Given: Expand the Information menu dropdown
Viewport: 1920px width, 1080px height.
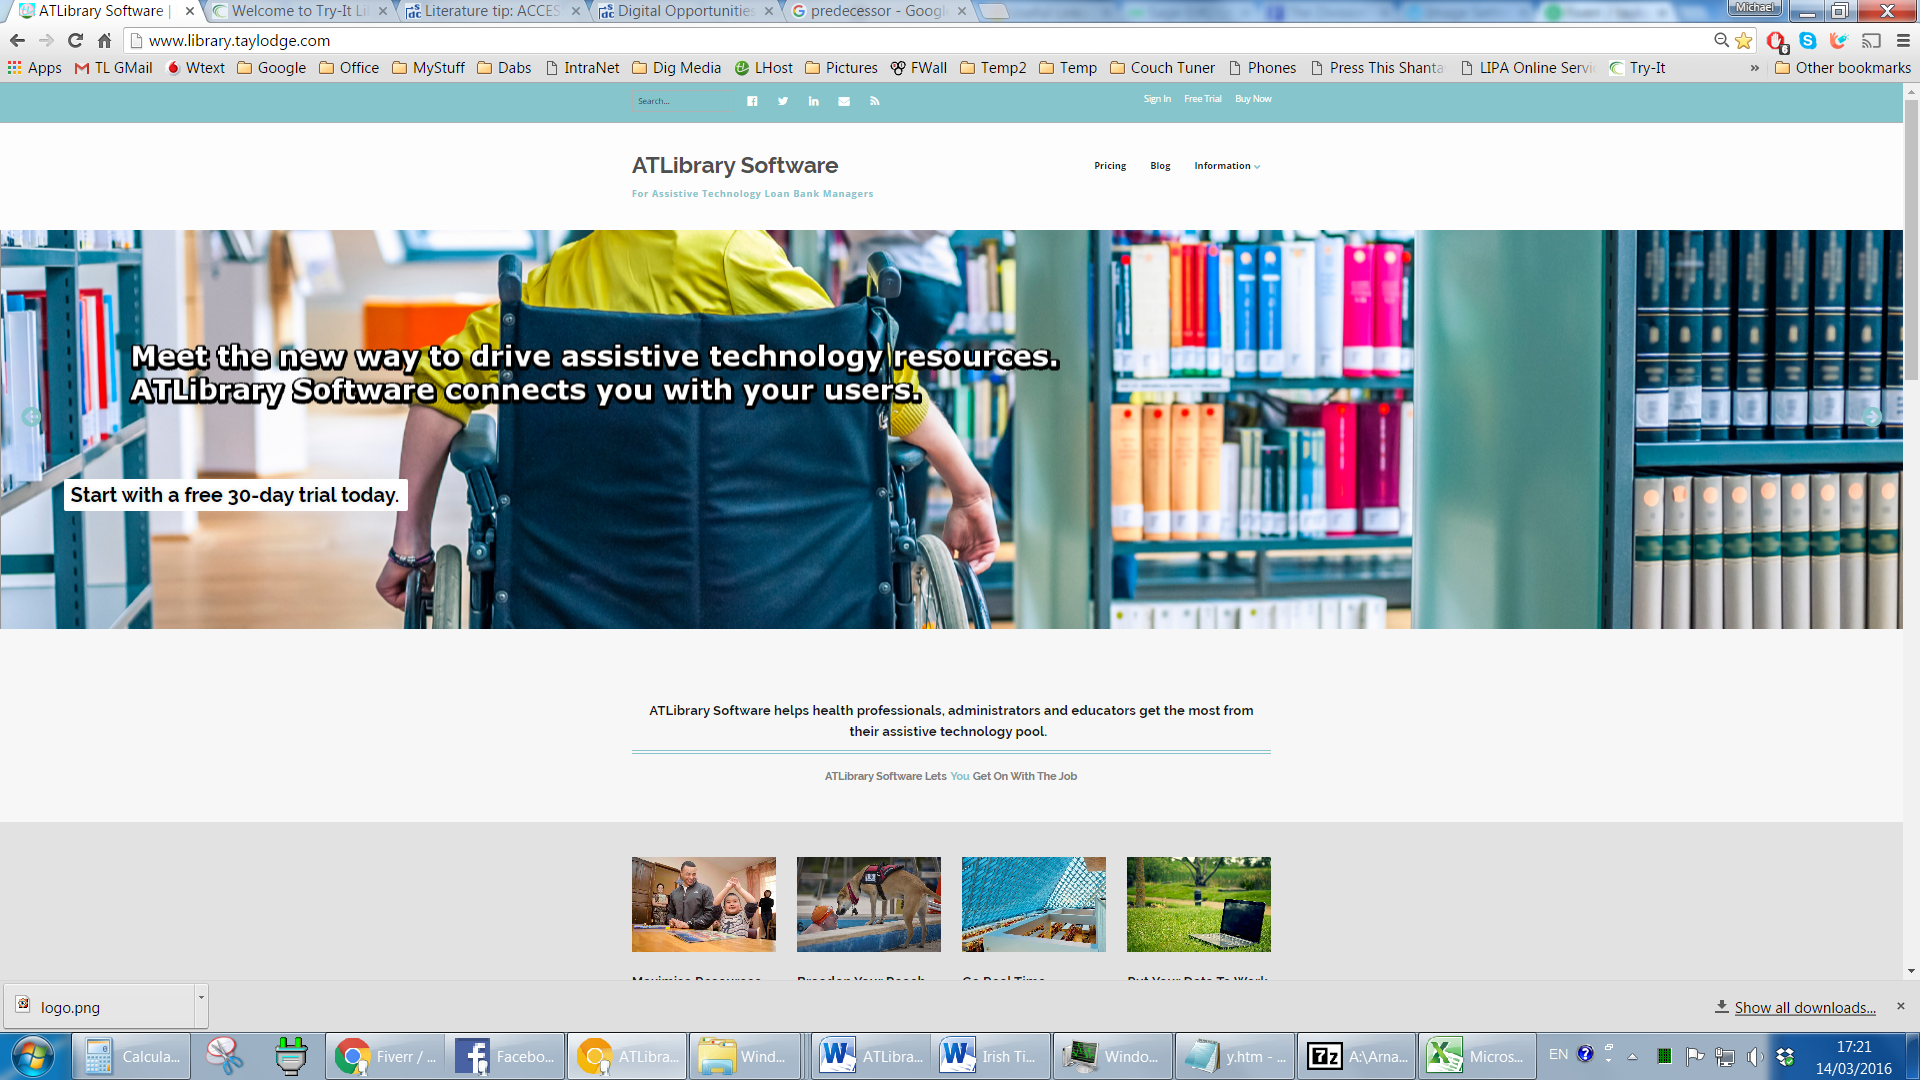Looking at the screenshot, I should click(x=1226, y=166).
